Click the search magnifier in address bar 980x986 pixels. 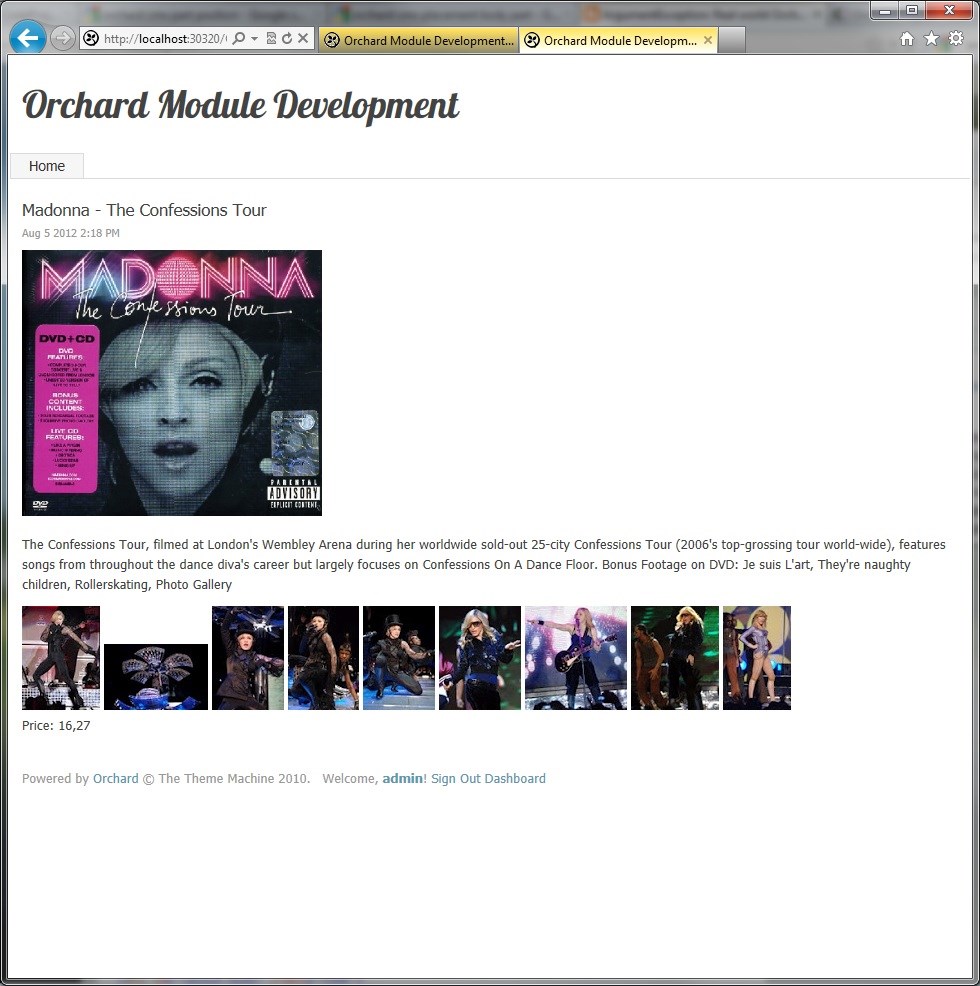pos(239,39)
